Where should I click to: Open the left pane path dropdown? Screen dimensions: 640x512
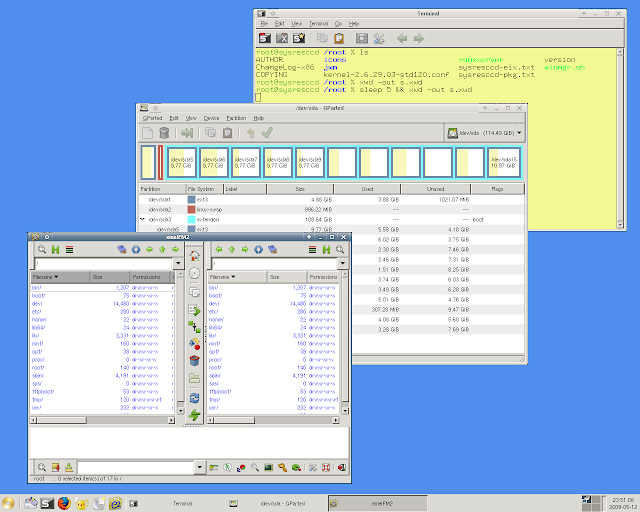178,264
